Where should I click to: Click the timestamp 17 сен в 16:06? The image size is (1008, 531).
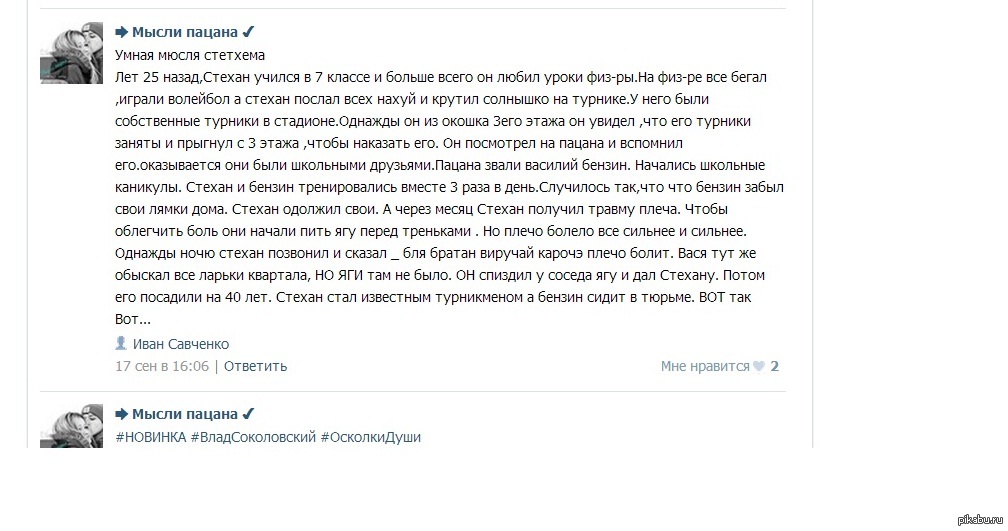coord(162,366)
